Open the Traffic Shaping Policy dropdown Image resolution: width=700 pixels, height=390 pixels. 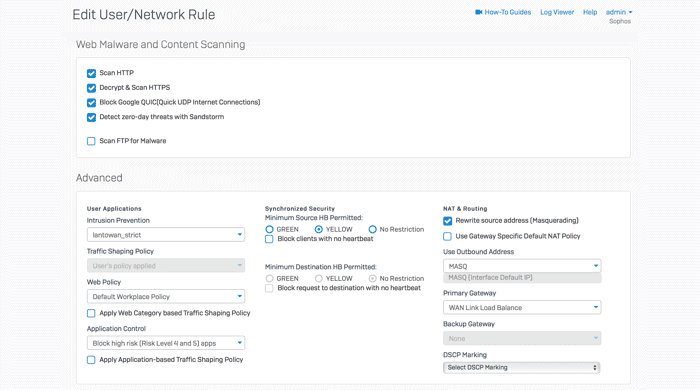166,266
